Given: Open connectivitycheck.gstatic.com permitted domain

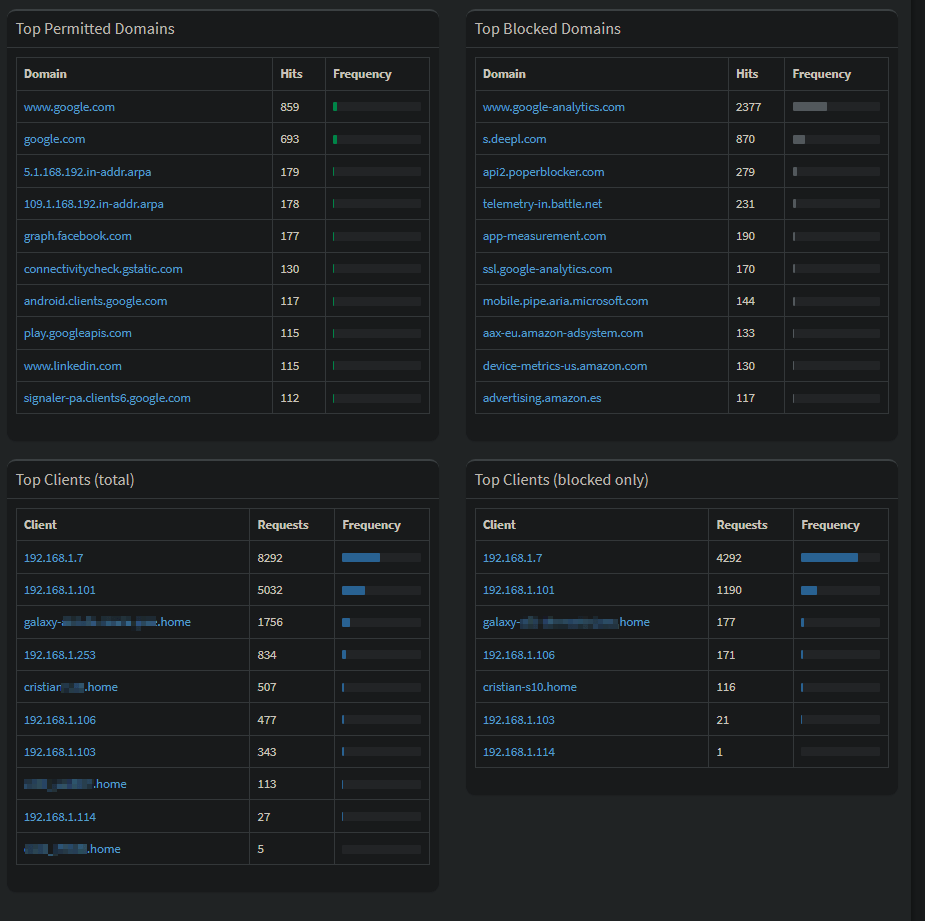Looking at the screenshot, I should pyautogui.click(x=103, y=269).
